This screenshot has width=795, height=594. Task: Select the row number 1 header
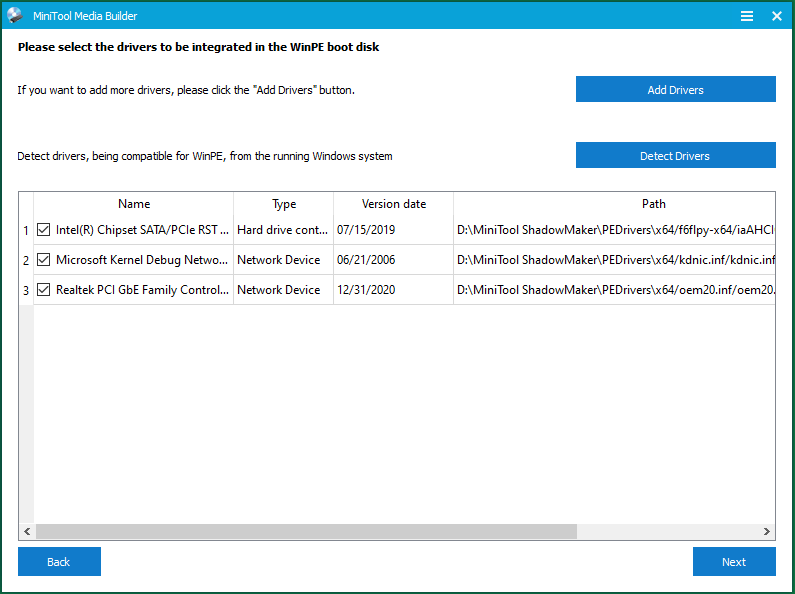pos(26,230)
